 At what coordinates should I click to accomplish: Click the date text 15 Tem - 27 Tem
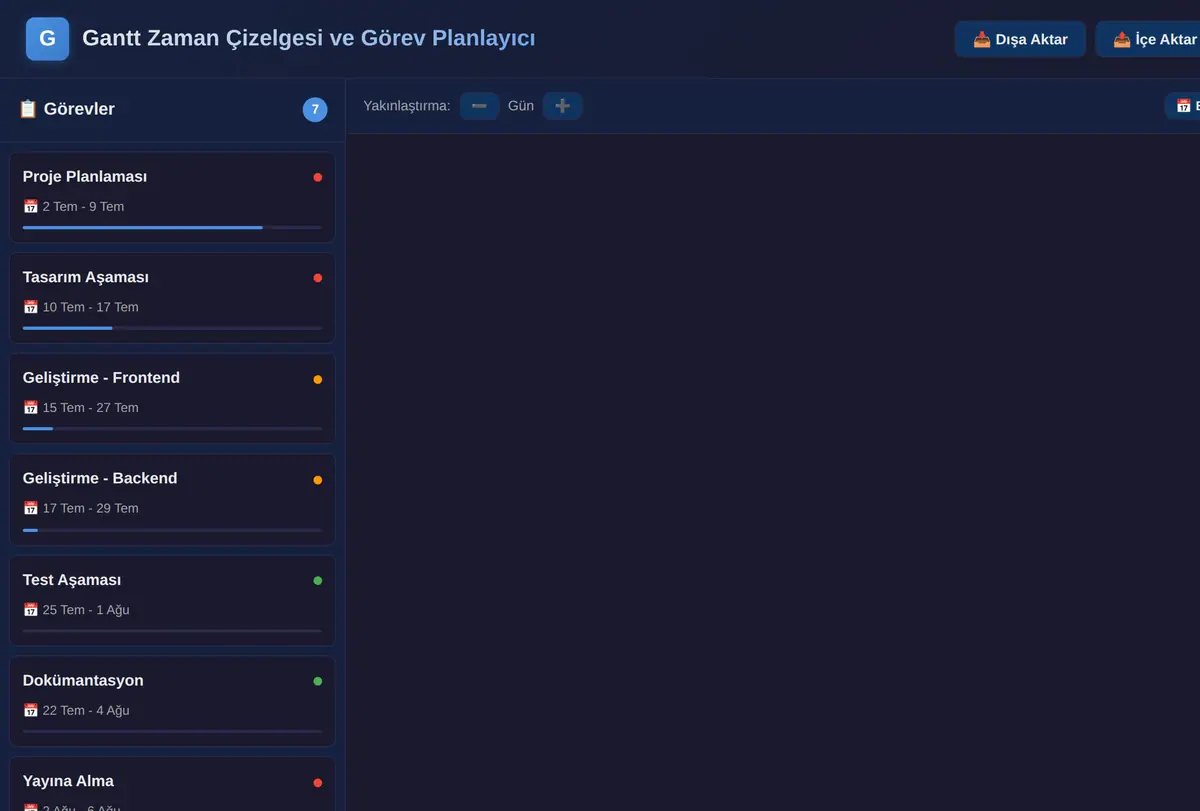pyautogui.click(x=90, y=408)
